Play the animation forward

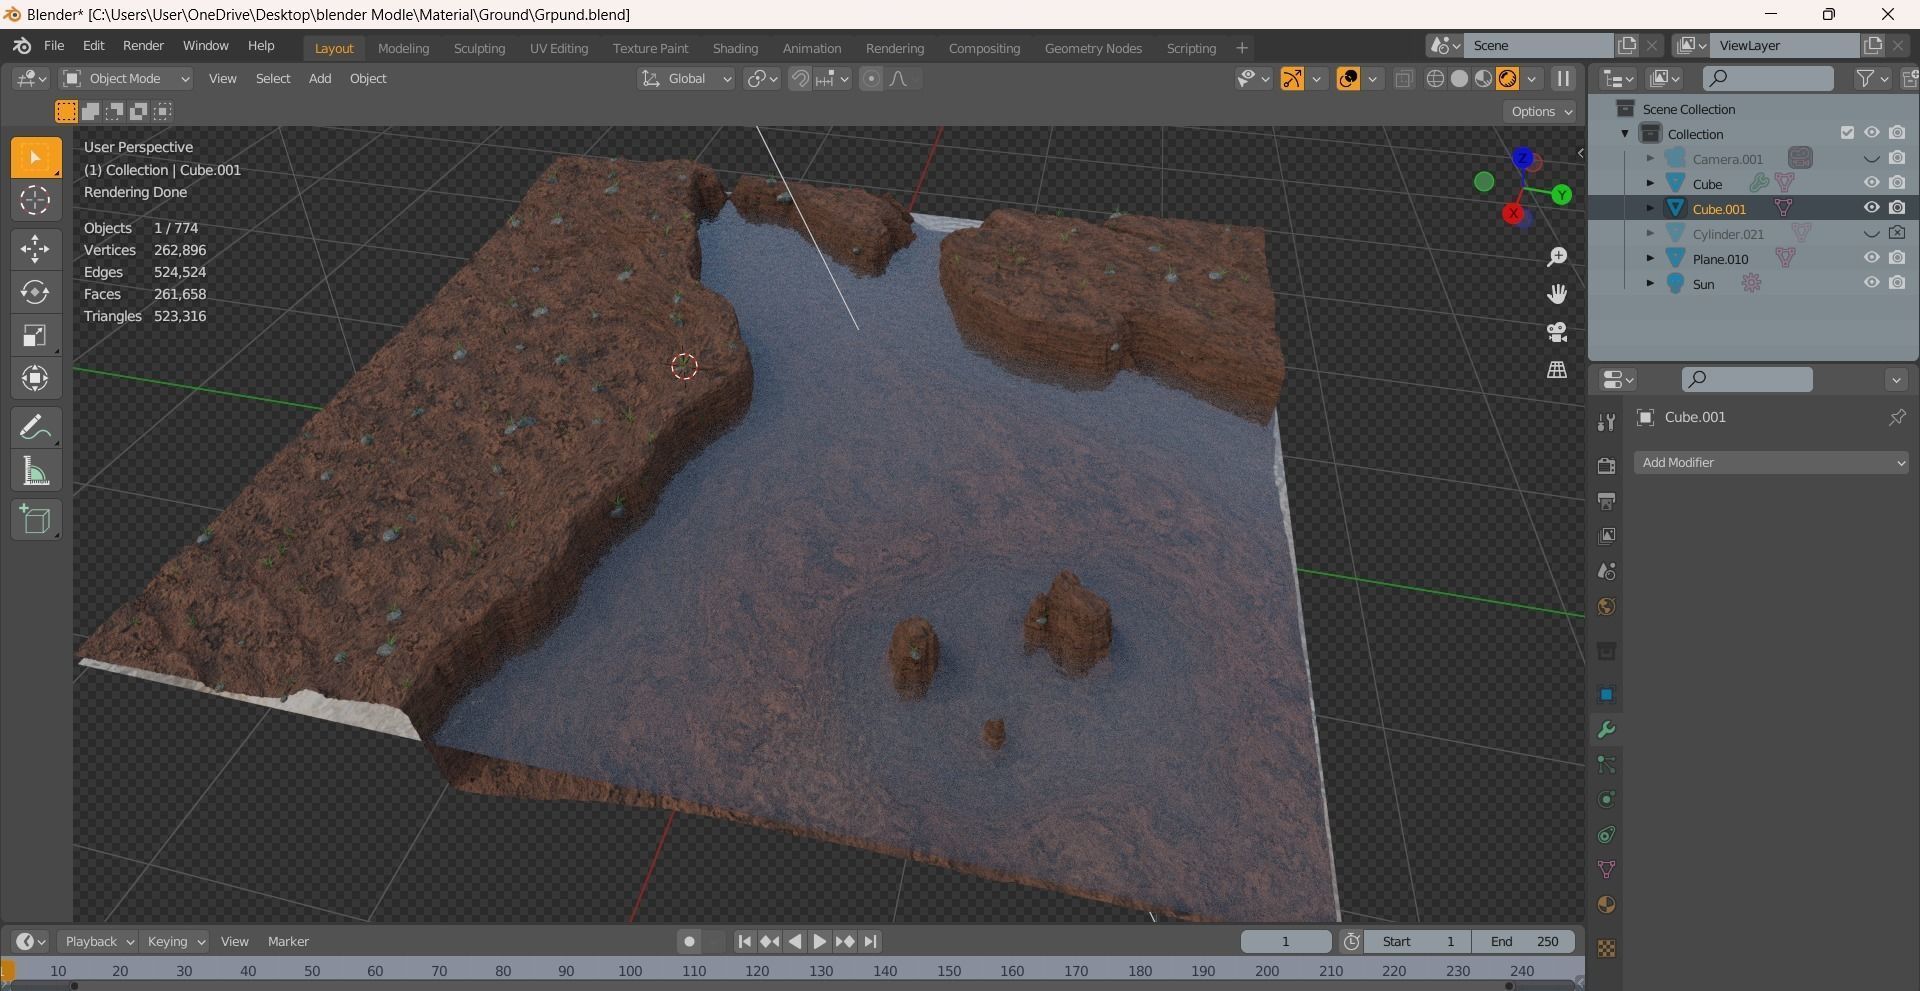[x=819, y=942]
